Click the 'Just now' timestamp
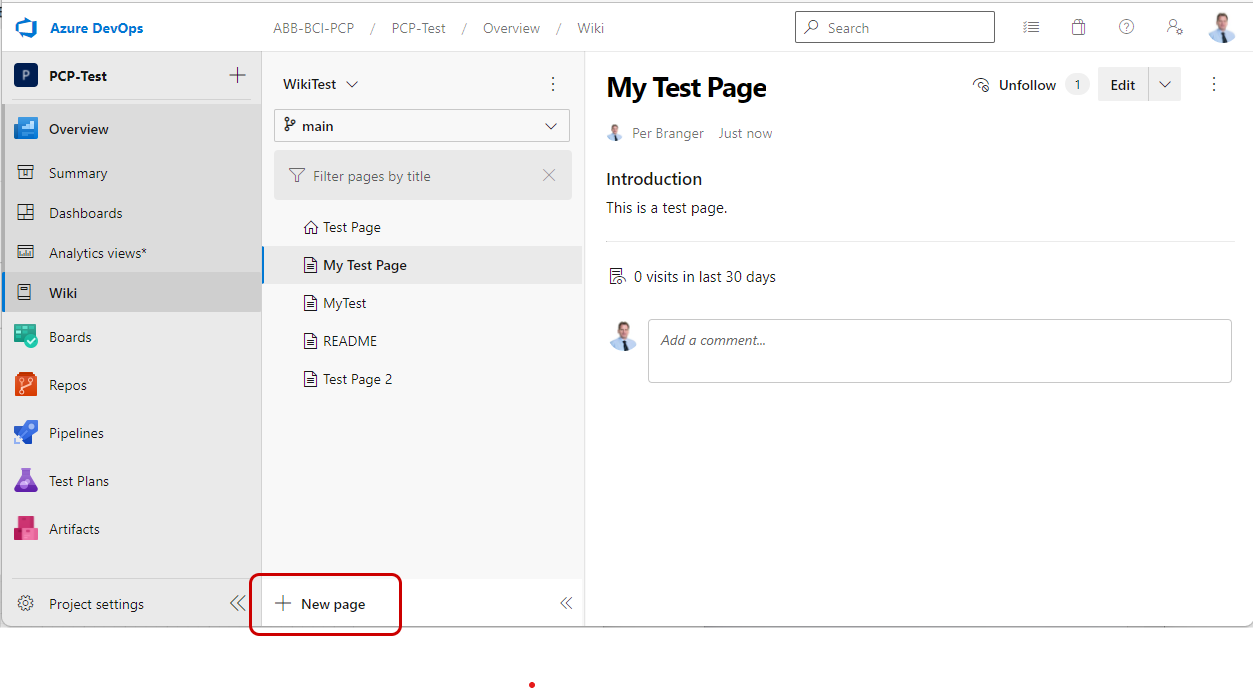Image resolution: width=1254 pixels, height=690 pixels. [x=745, y=133]
